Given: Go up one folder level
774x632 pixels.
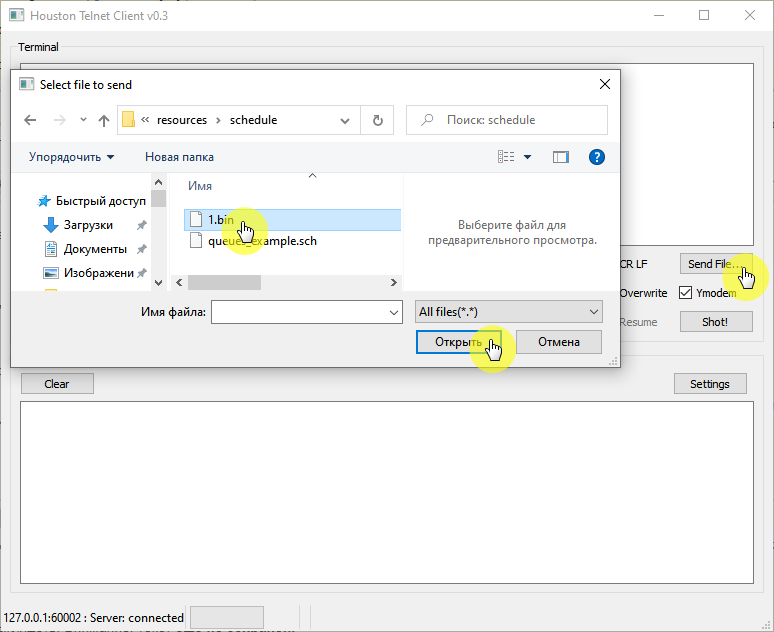Looking at the screenshot, I should pos(104,120).
